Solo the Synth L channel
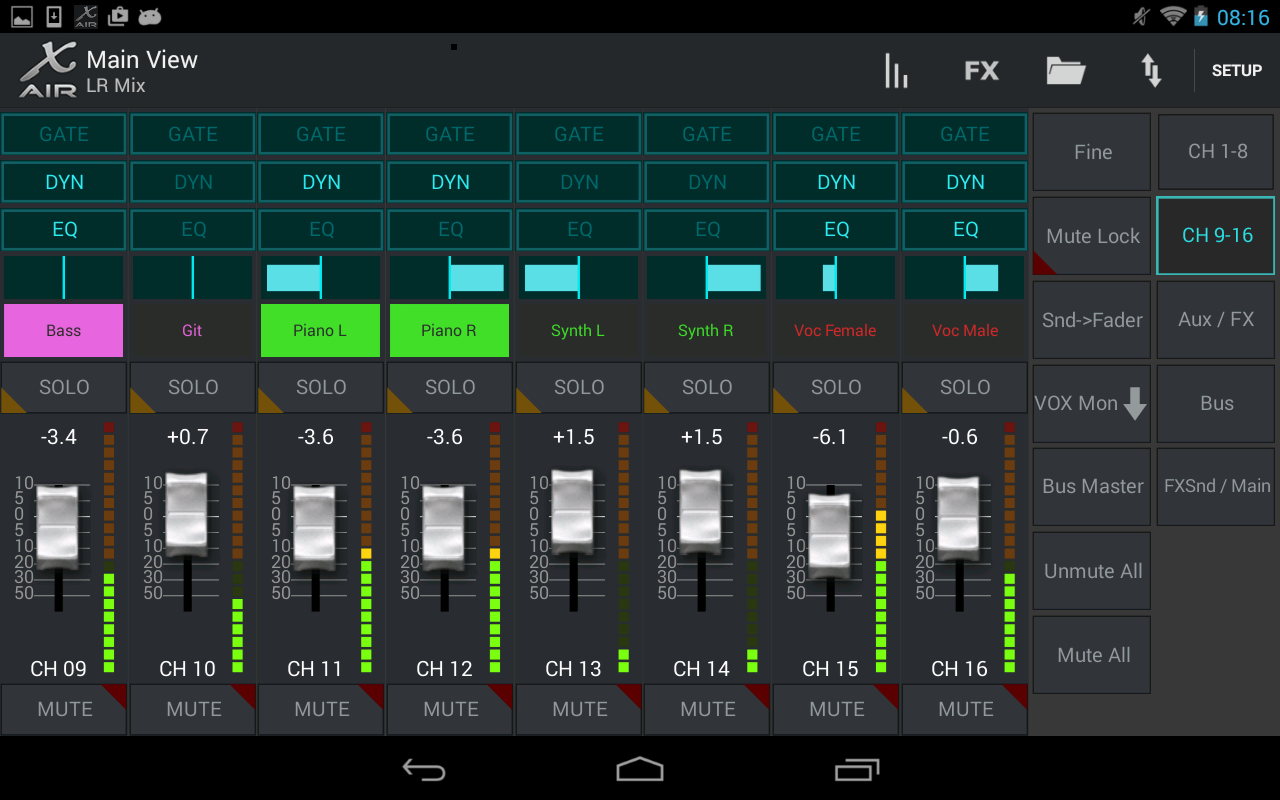This screenshot has width=1280, height=800. point(578,389)
